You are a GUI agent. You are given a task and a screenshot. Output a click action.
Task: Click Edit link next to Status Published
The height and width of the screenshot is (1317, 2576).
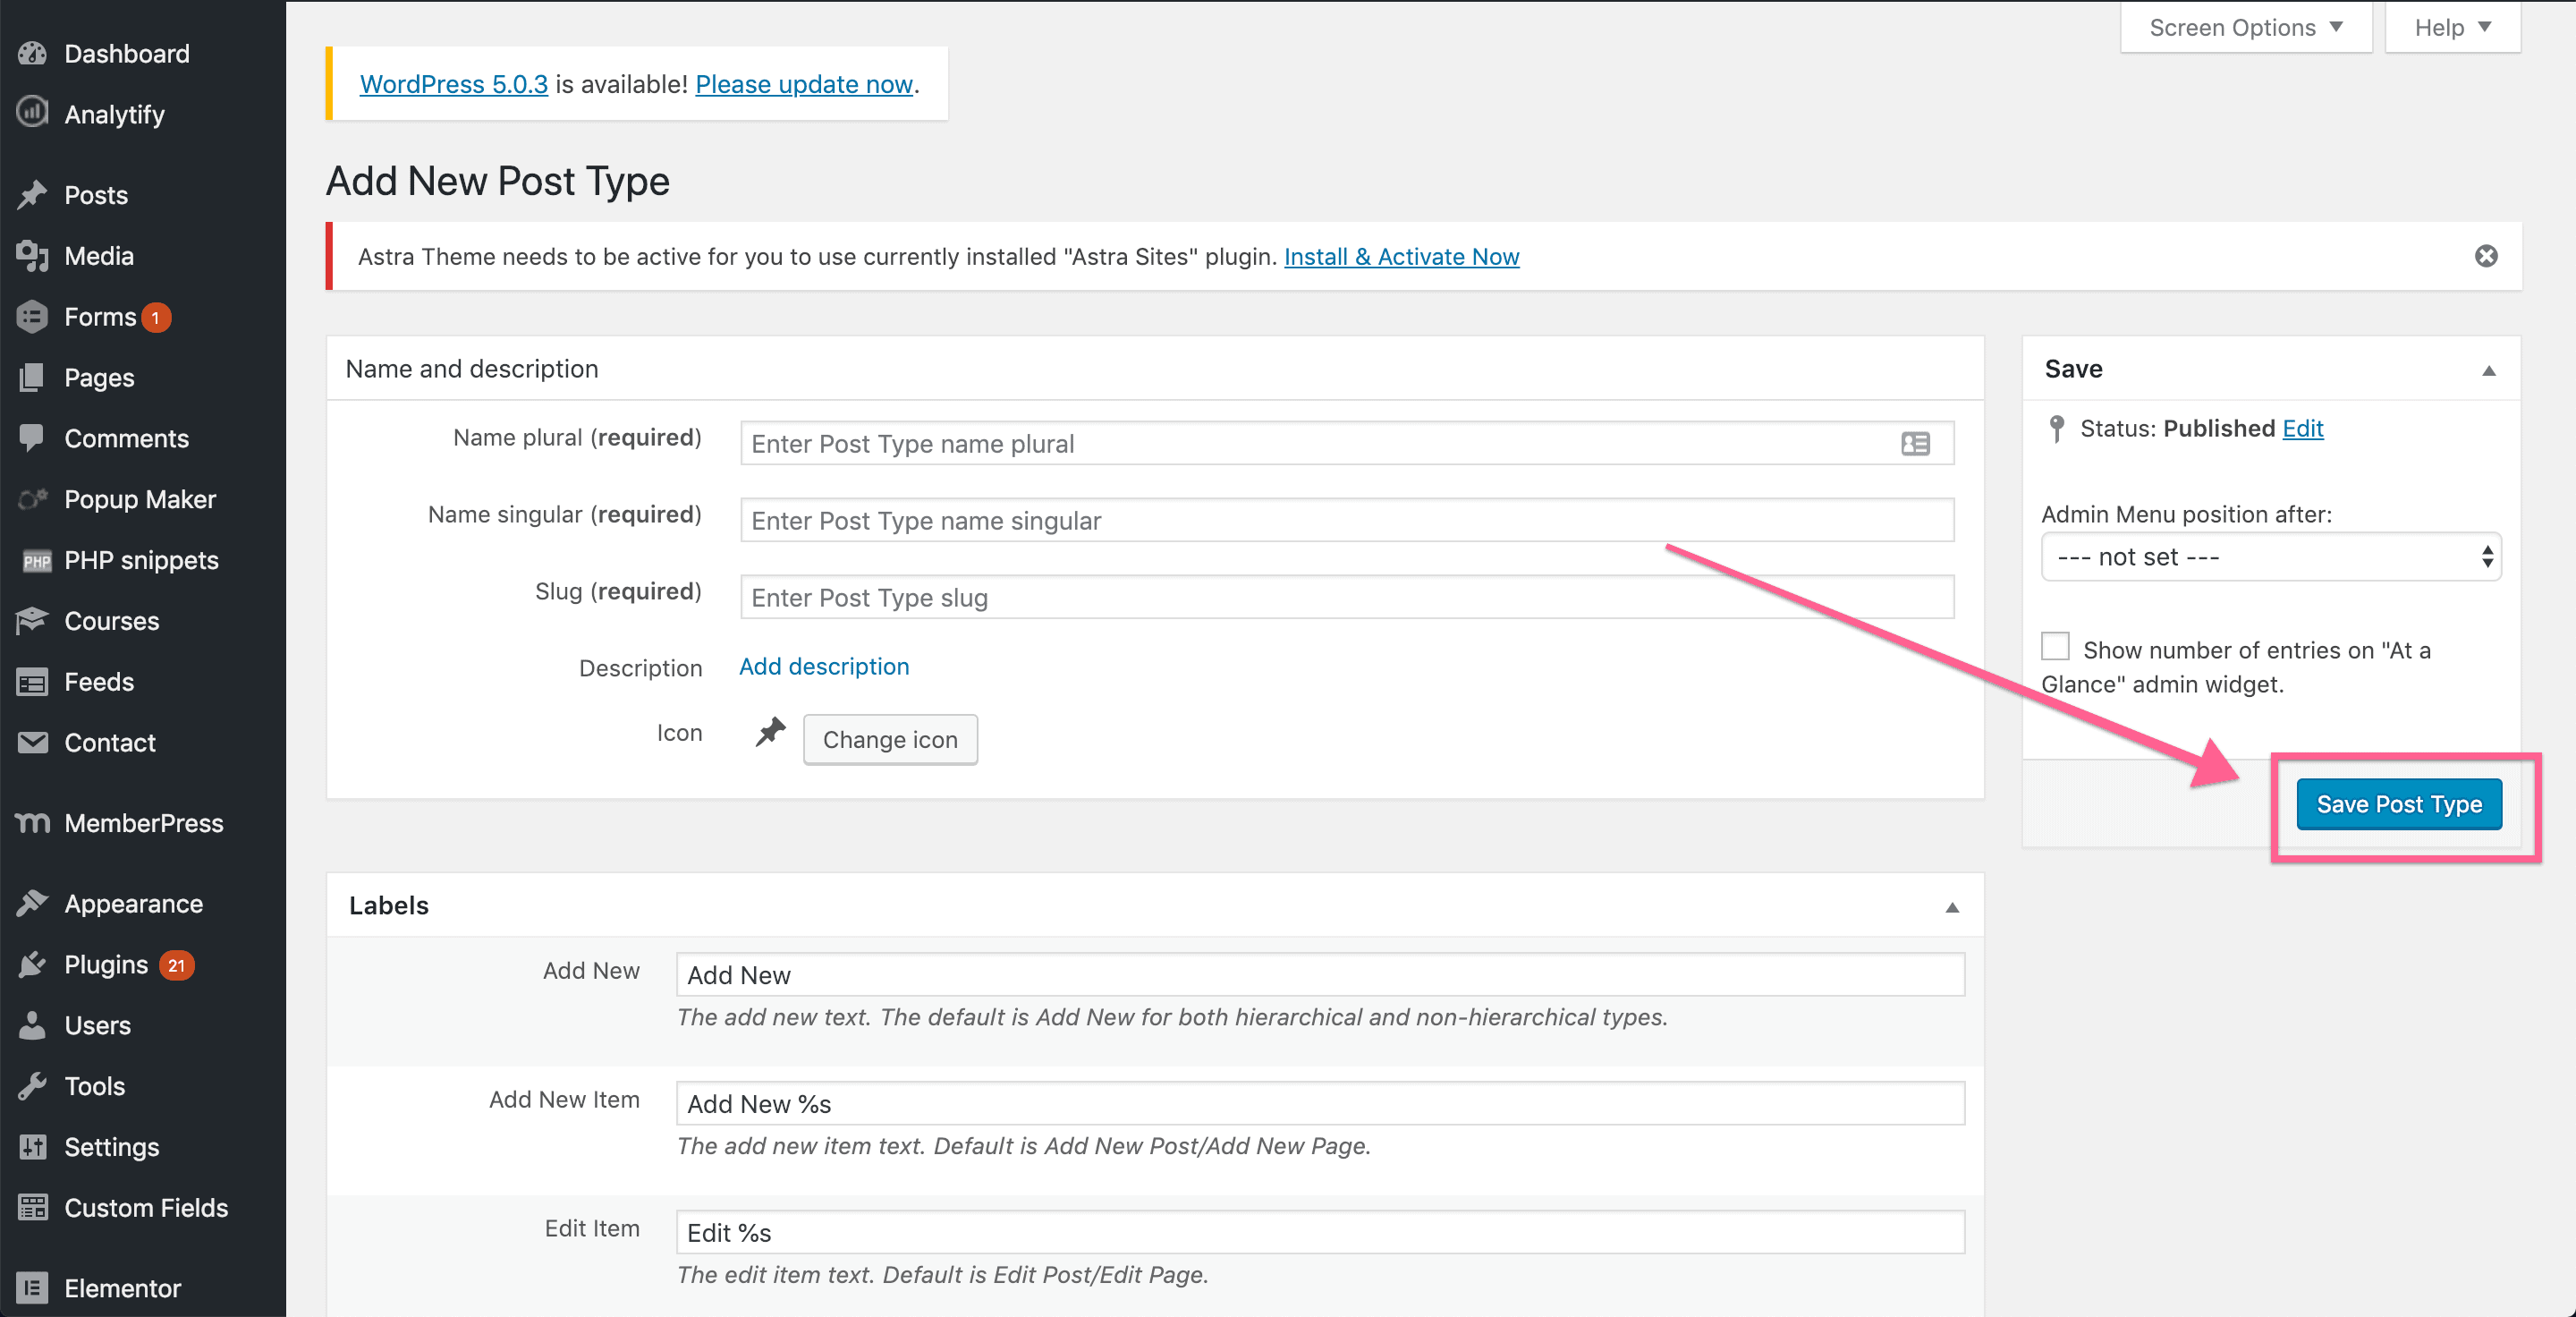pyautogui.click(x=2302, y=428)
